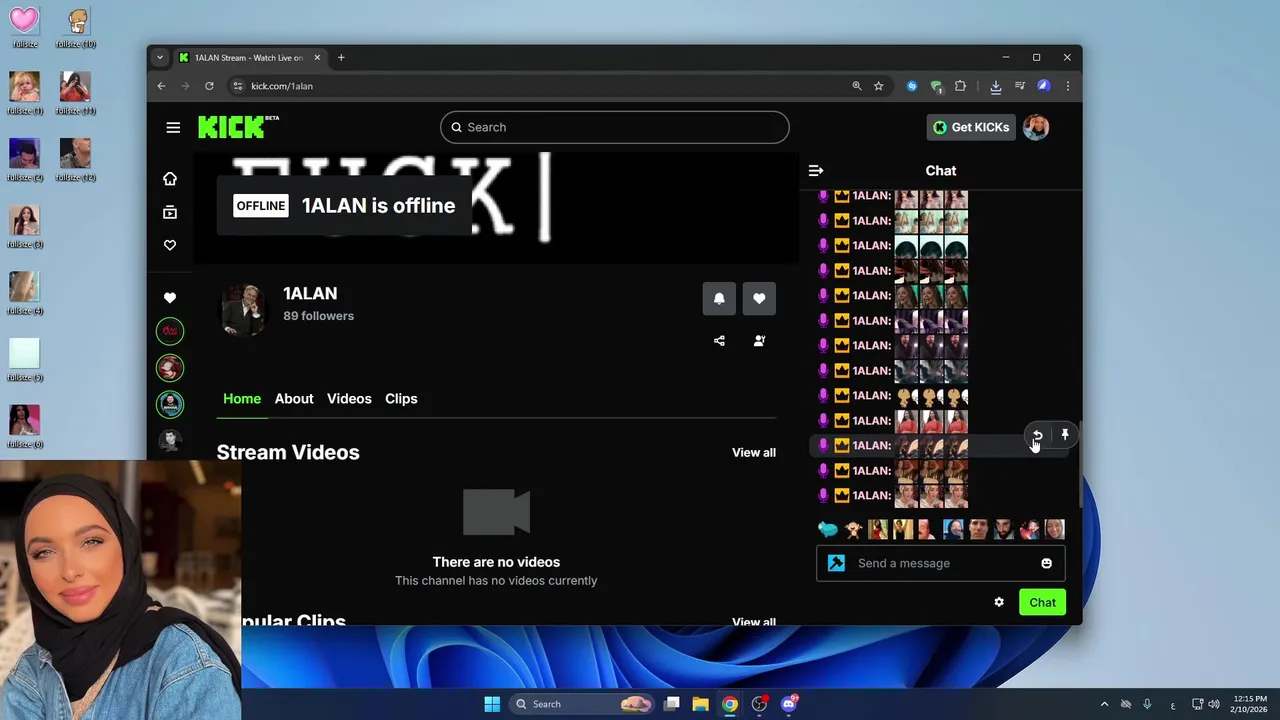Pin the highlighted 1ALAN chat message

[1065, 435]
